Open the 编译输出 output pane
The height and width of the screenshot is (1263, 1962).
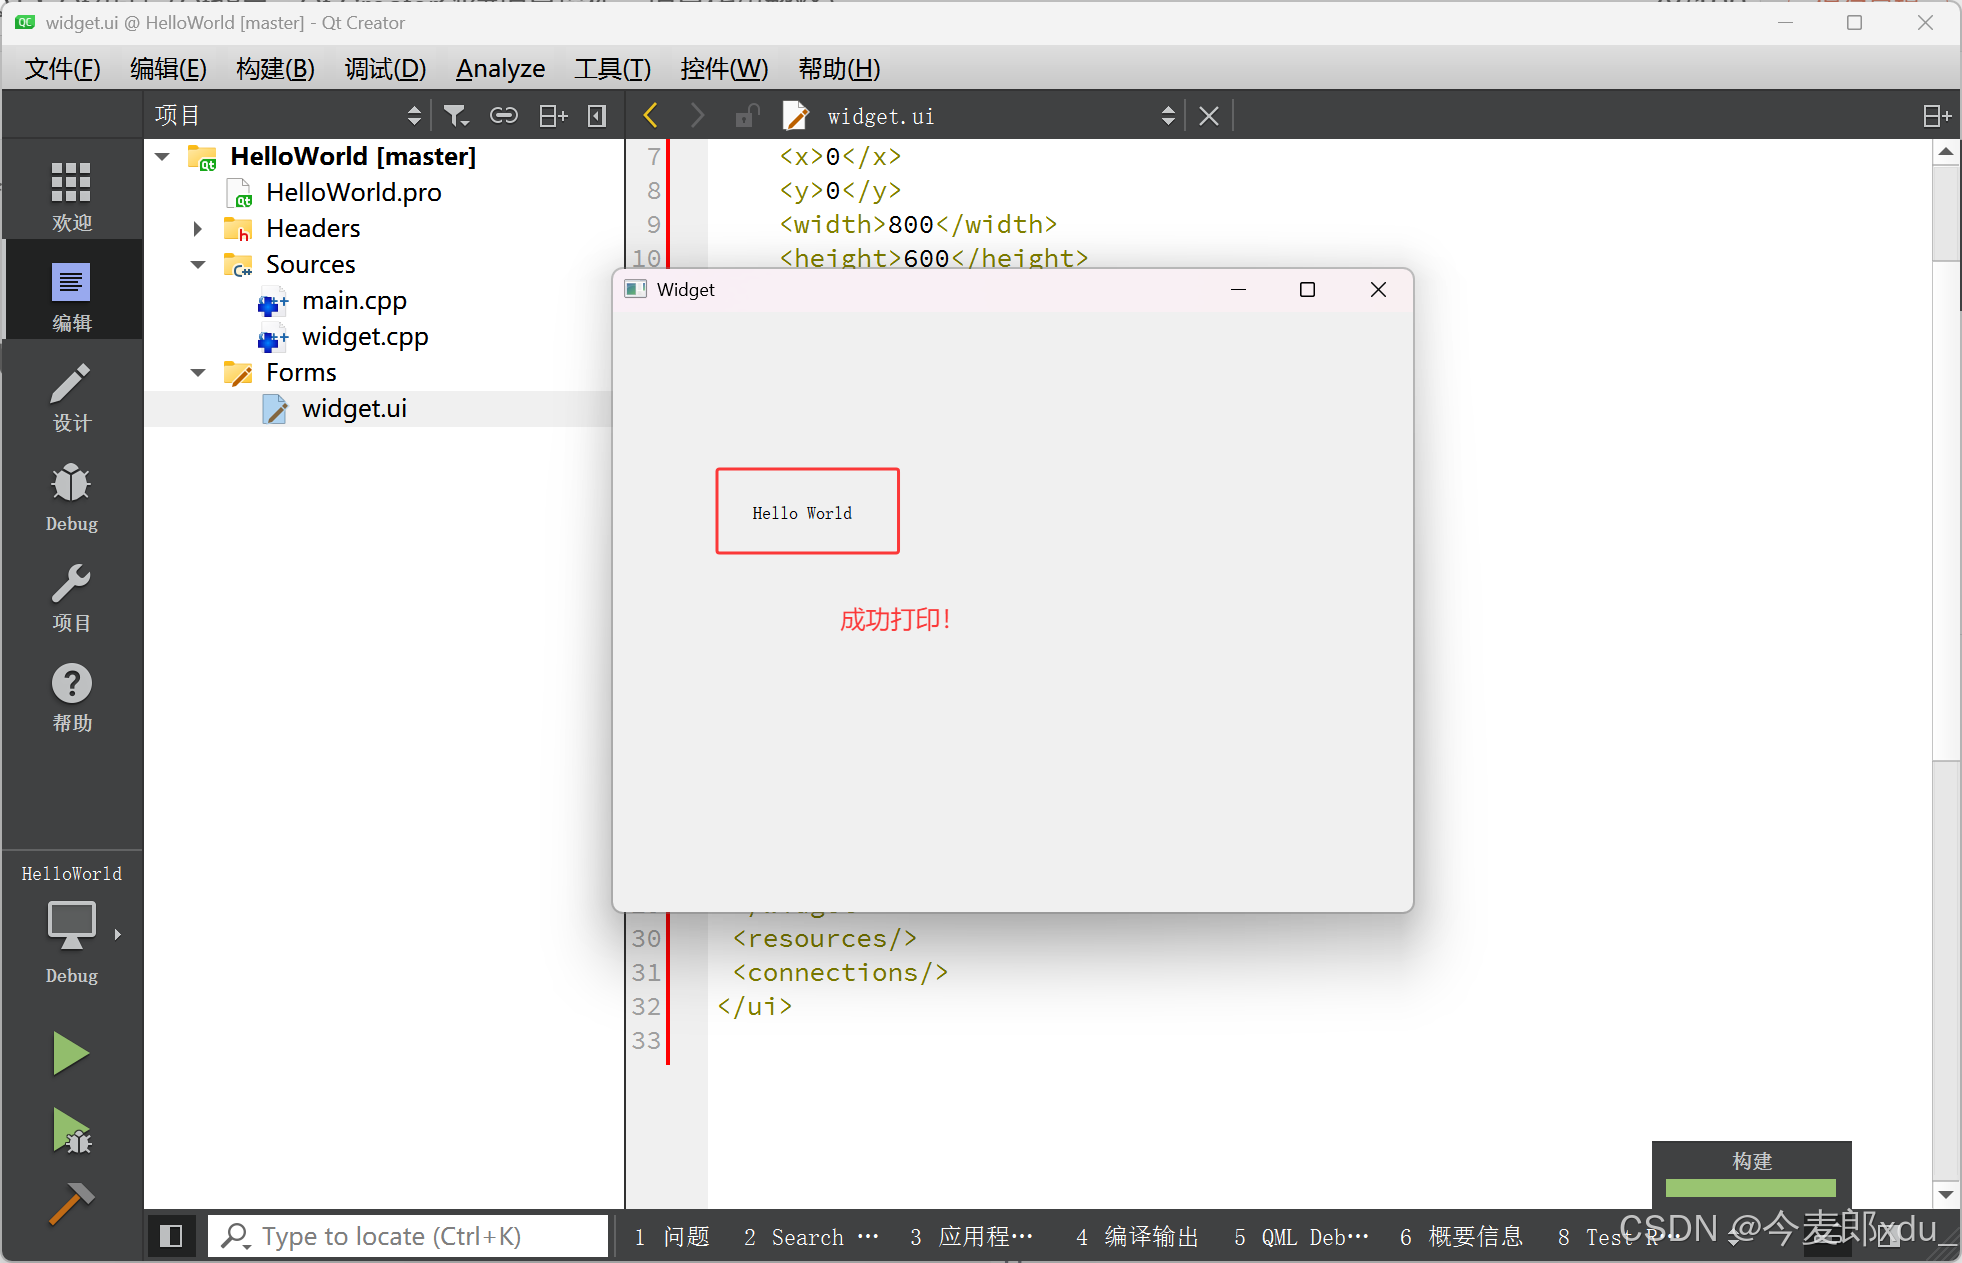tap(1138, 1237)
